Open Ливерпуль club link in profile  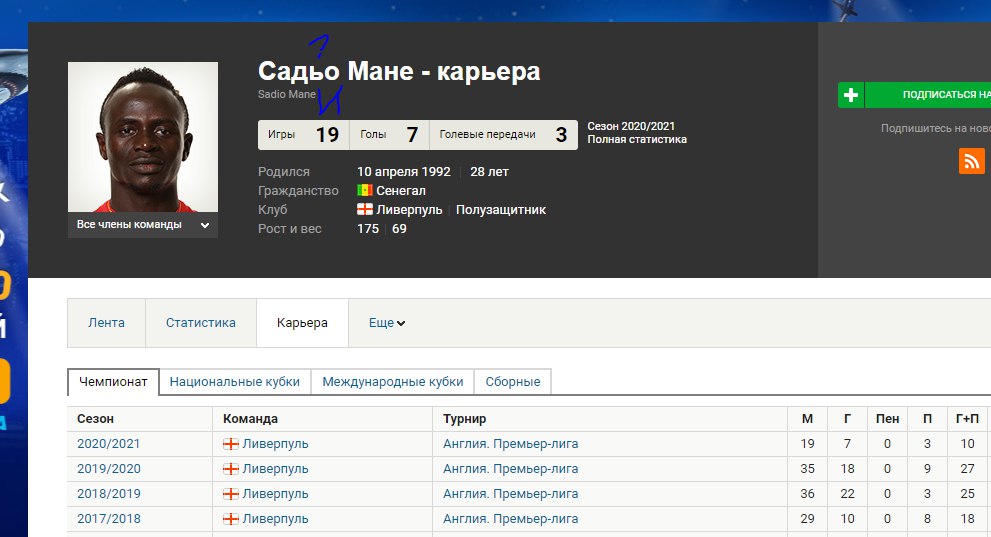click(x=409, y=209)
